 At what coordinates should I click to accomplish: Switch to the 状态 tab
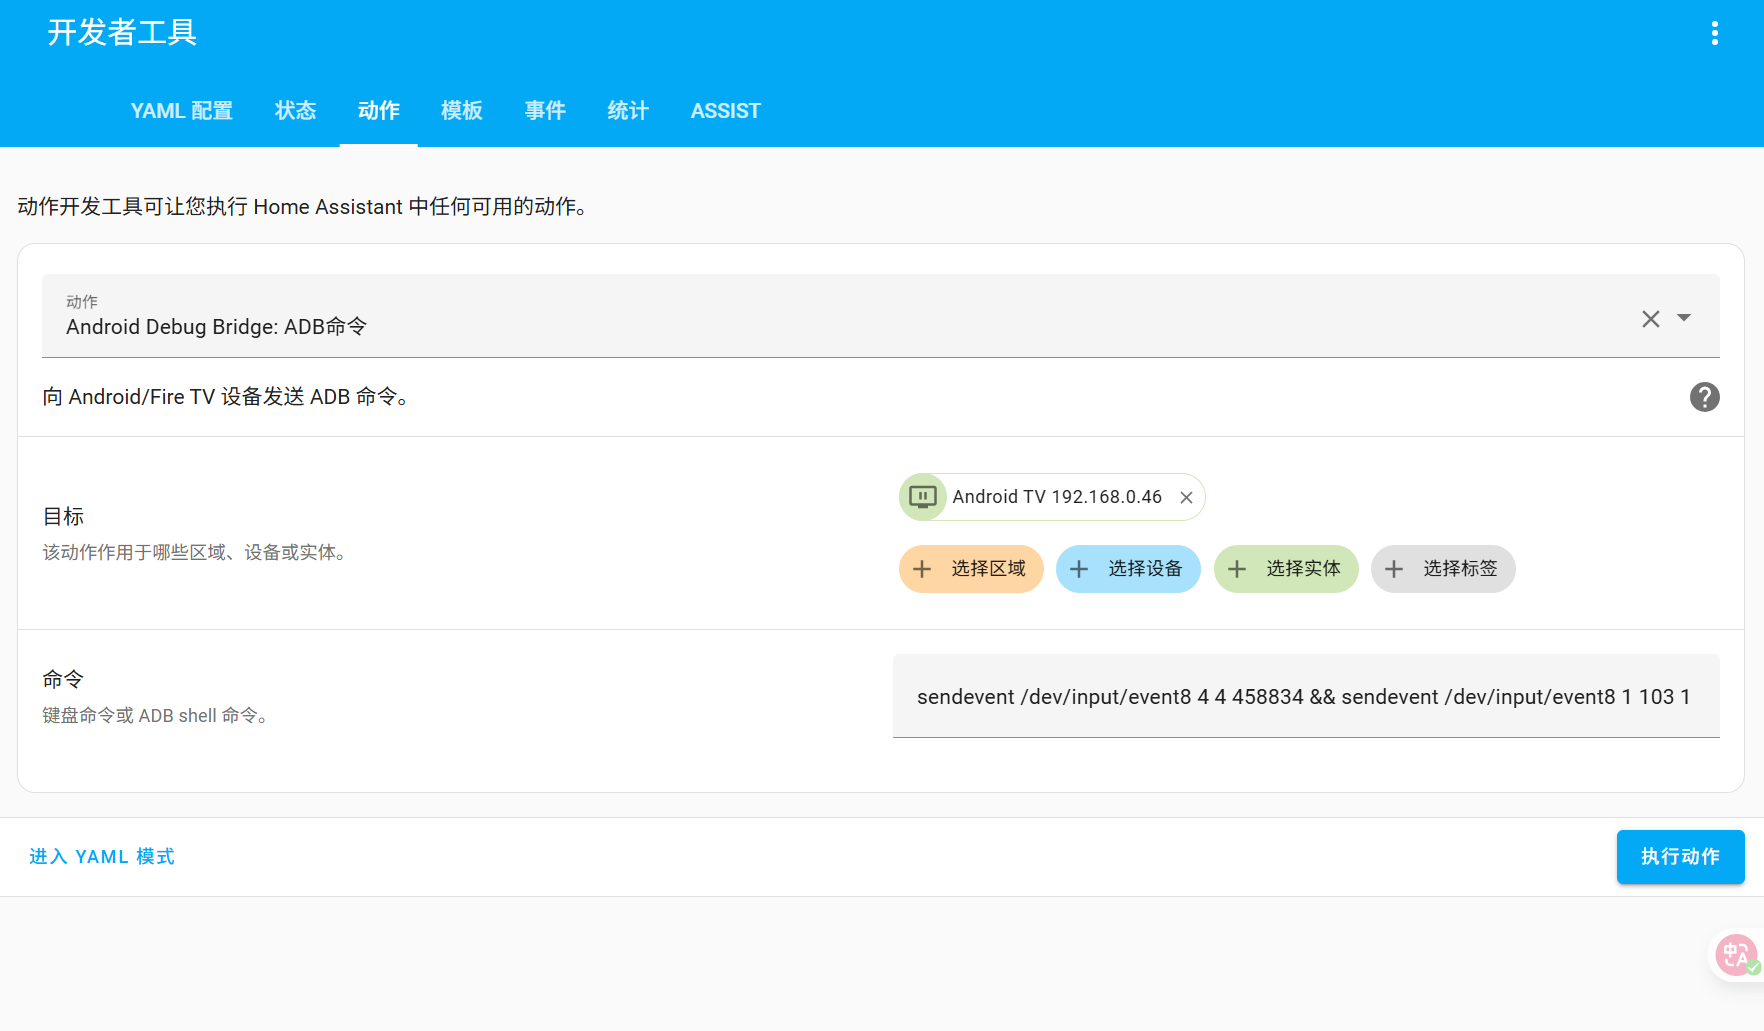296,111
